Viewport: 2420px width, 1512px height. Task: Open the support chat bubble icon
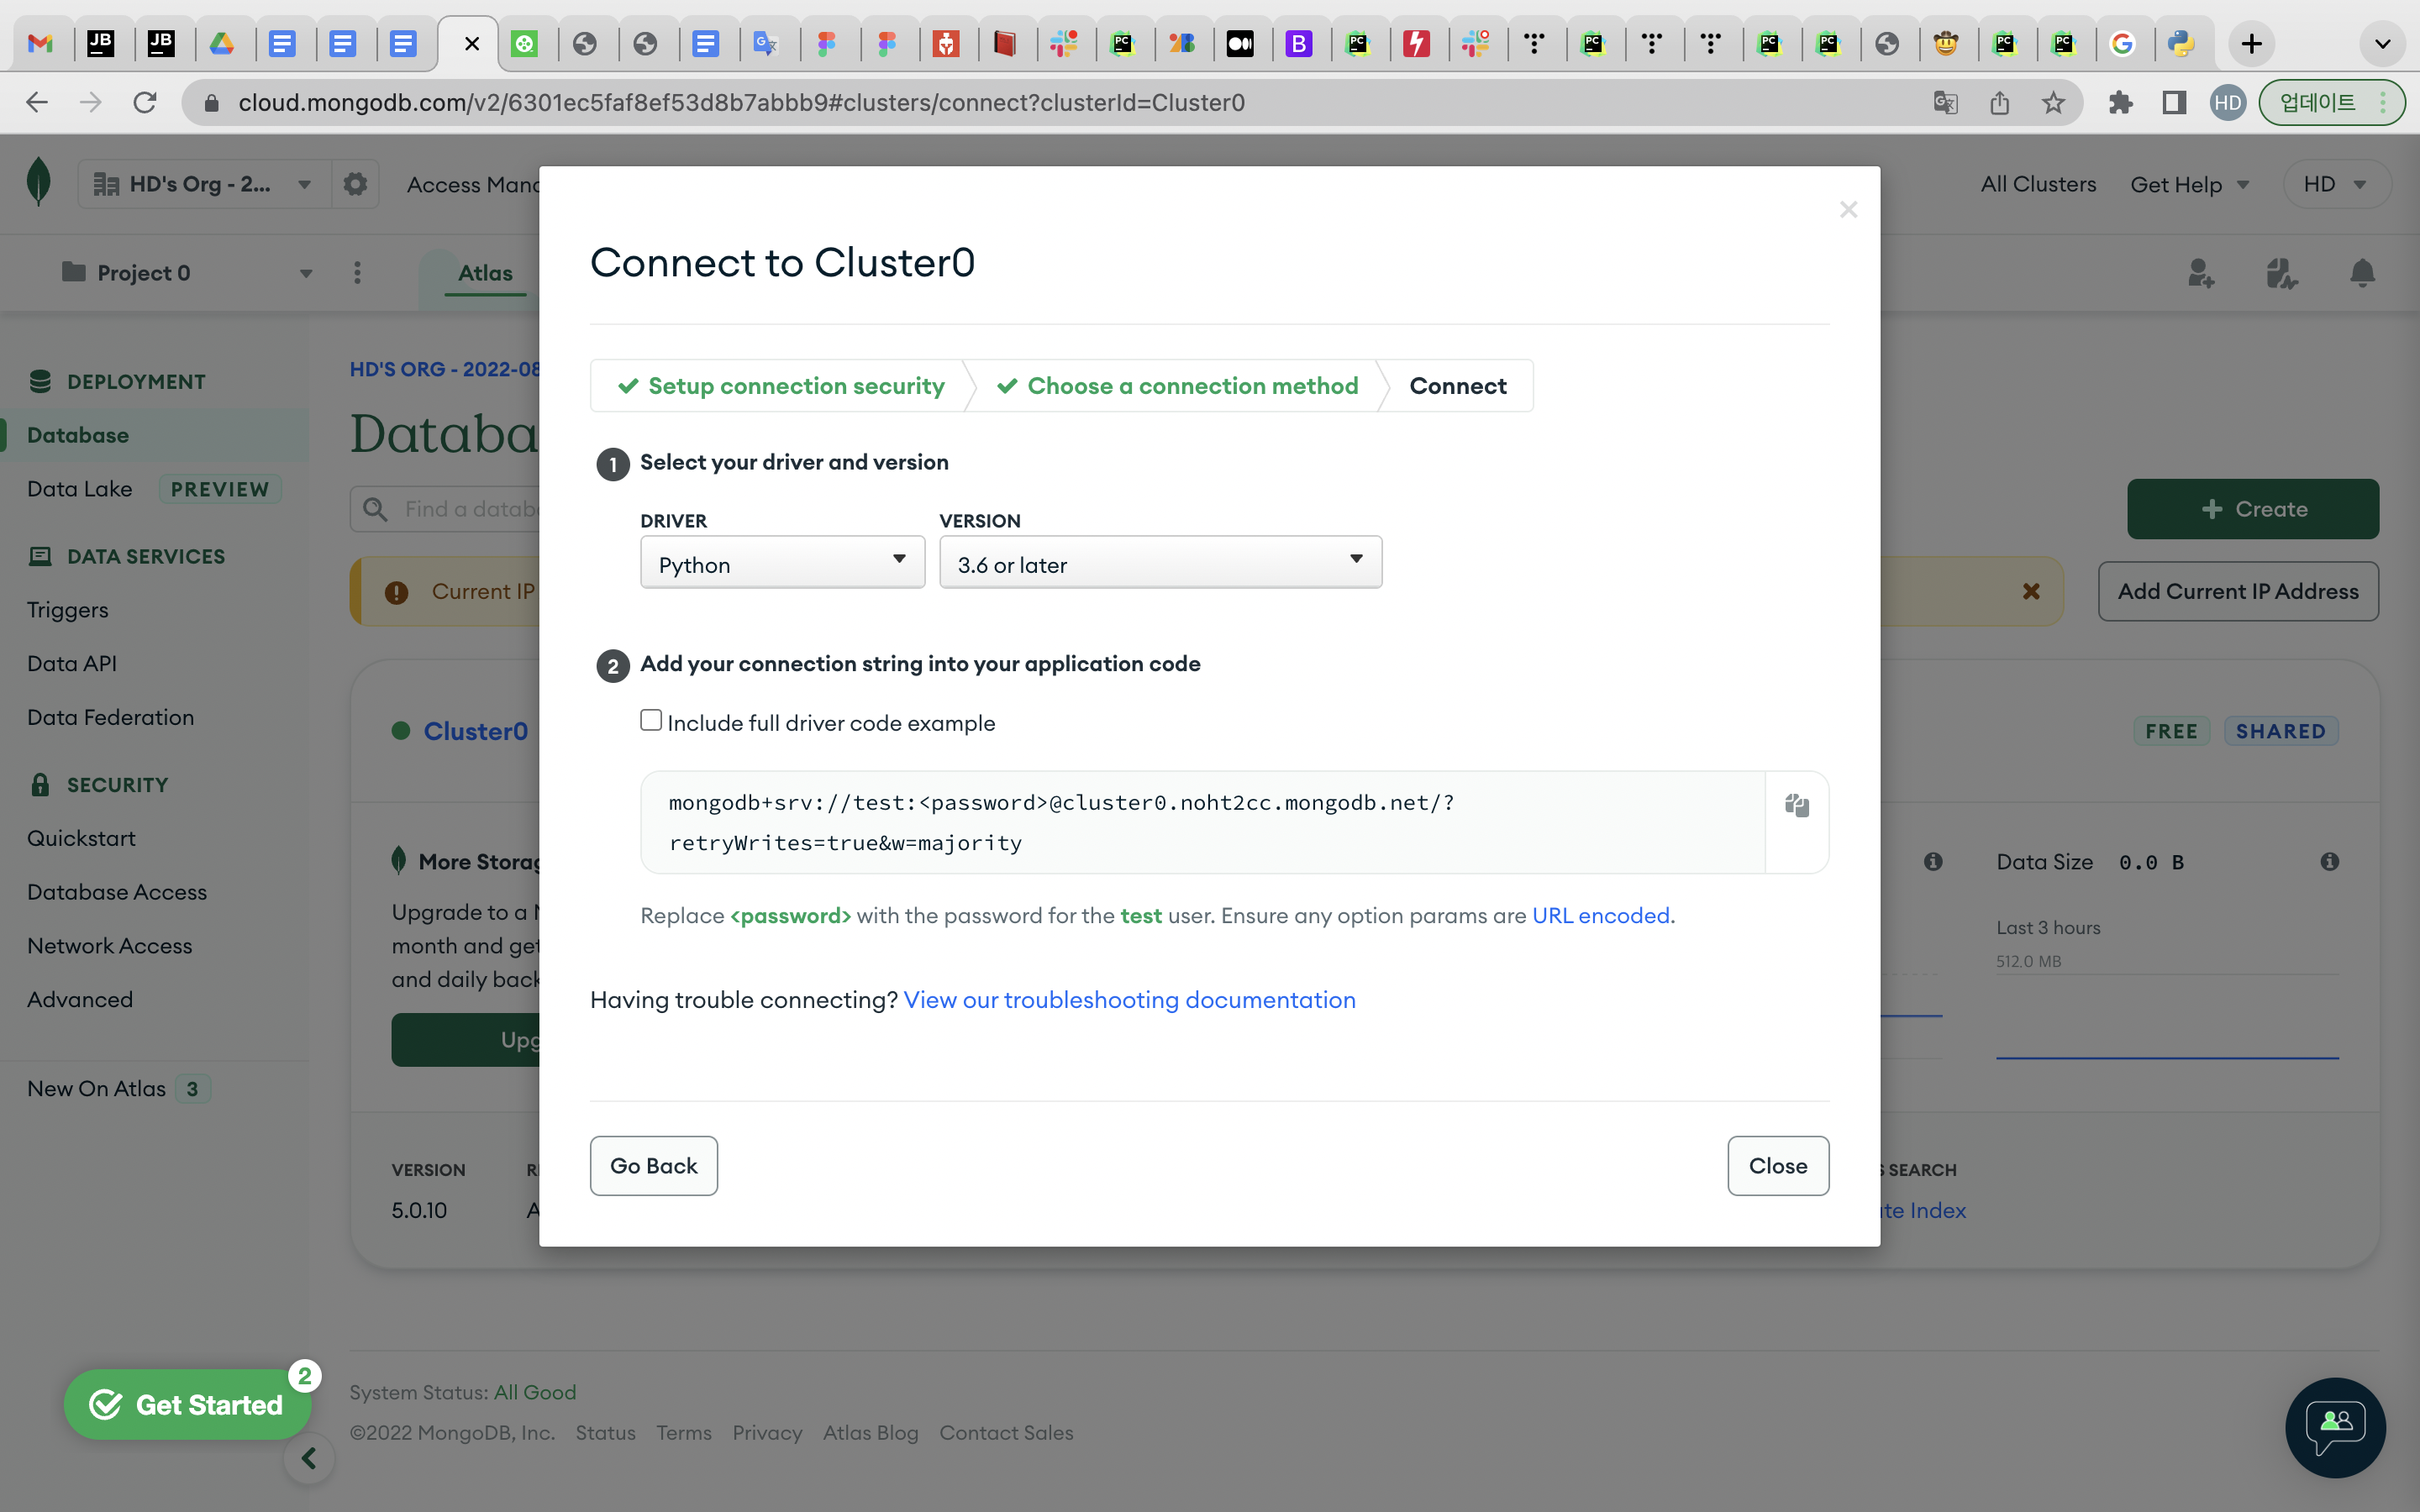click(x=2335, y=1427)
